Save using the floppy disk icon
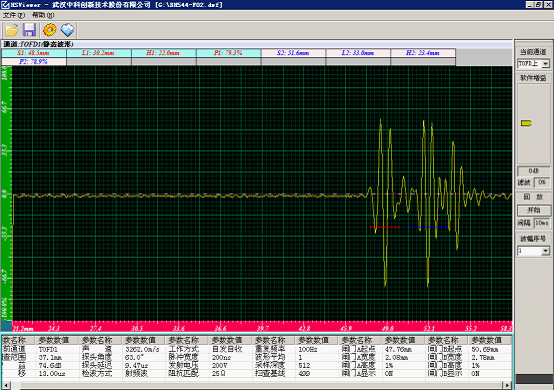The image size is (555, 390). tap(29, 30)
